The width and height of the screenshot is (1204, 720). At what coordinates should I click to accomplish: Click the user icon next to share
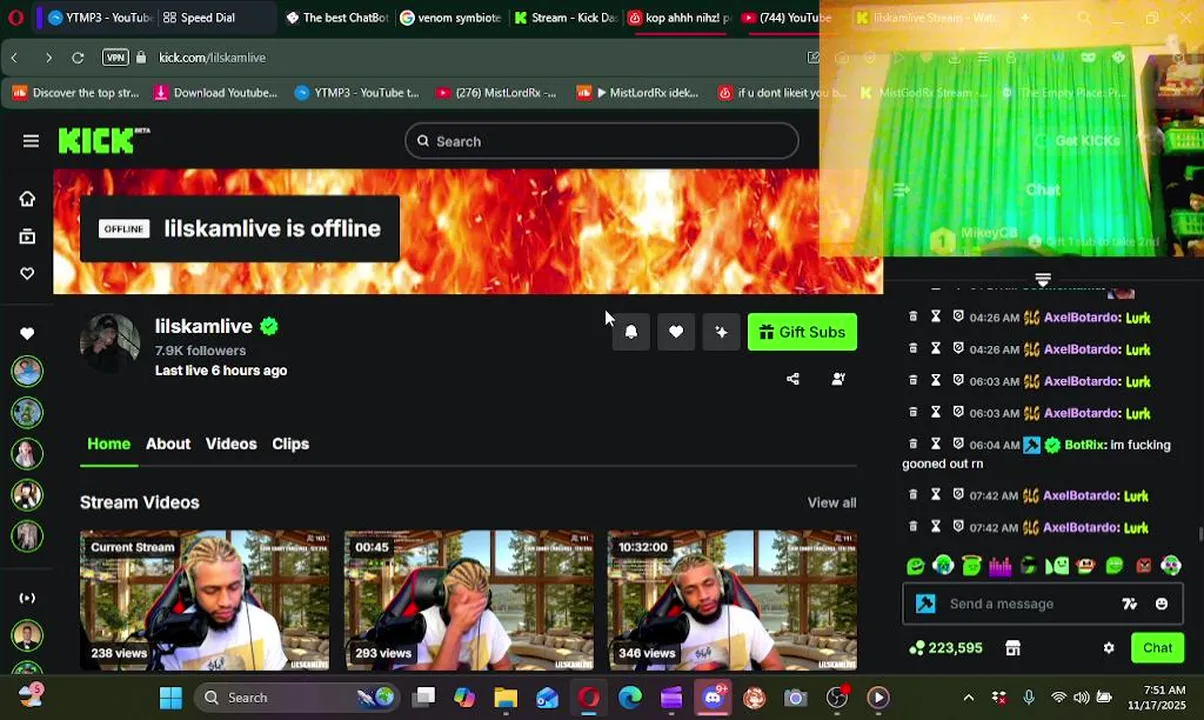[x=838, y=379]
